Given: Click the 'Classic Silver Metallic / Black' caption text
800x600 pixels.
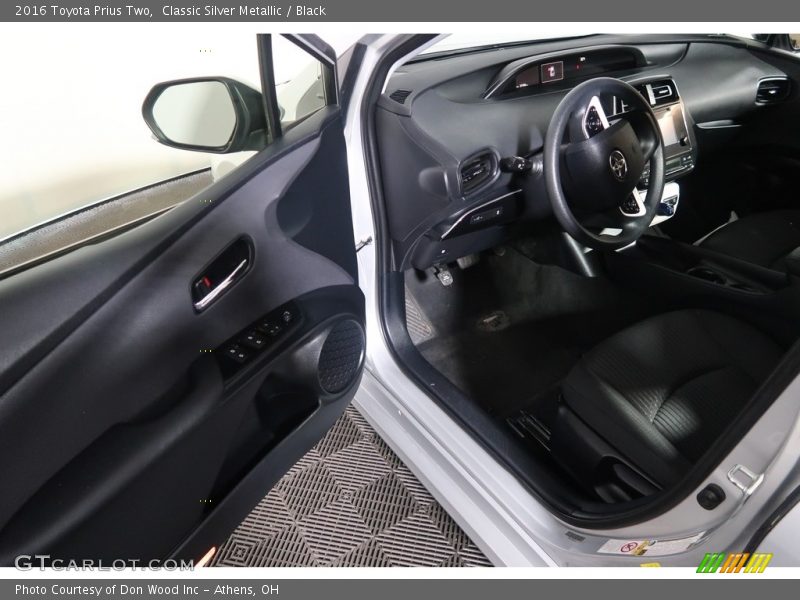Looking at the screenshot, I should (244, 11).
